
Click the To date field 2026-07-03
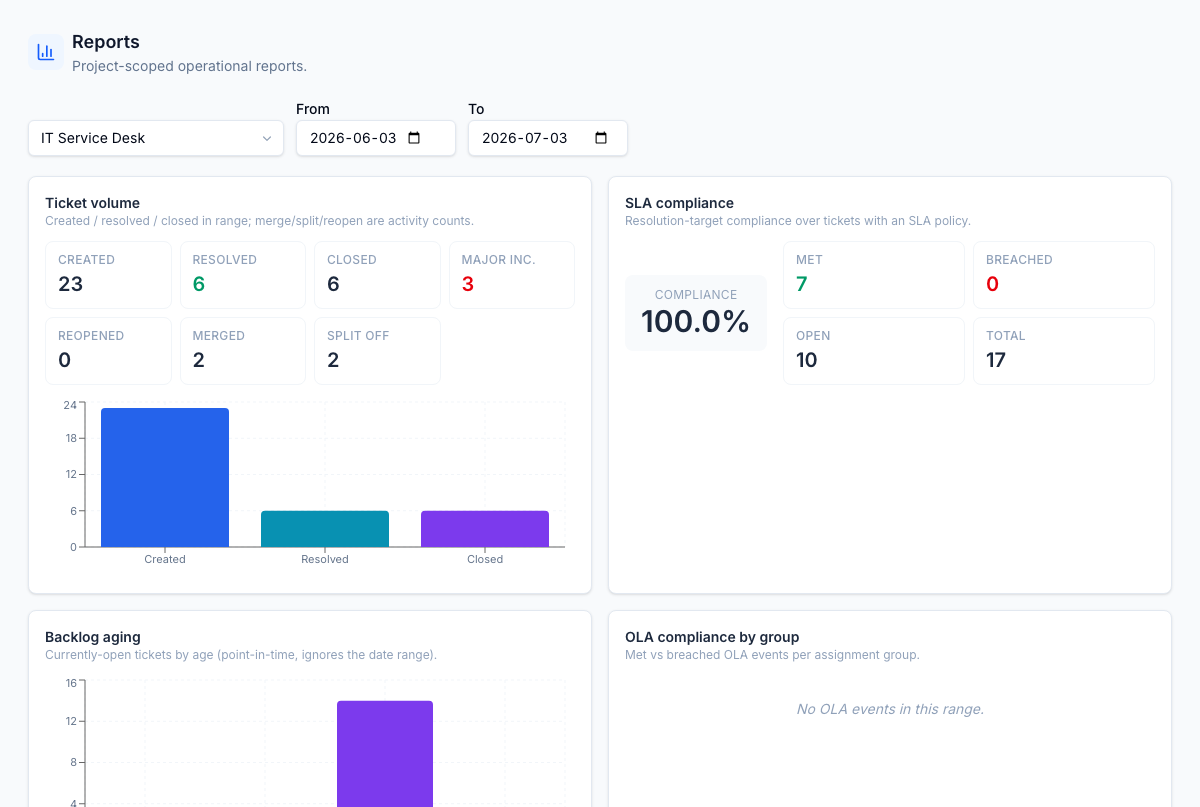(x=548, y=138)
